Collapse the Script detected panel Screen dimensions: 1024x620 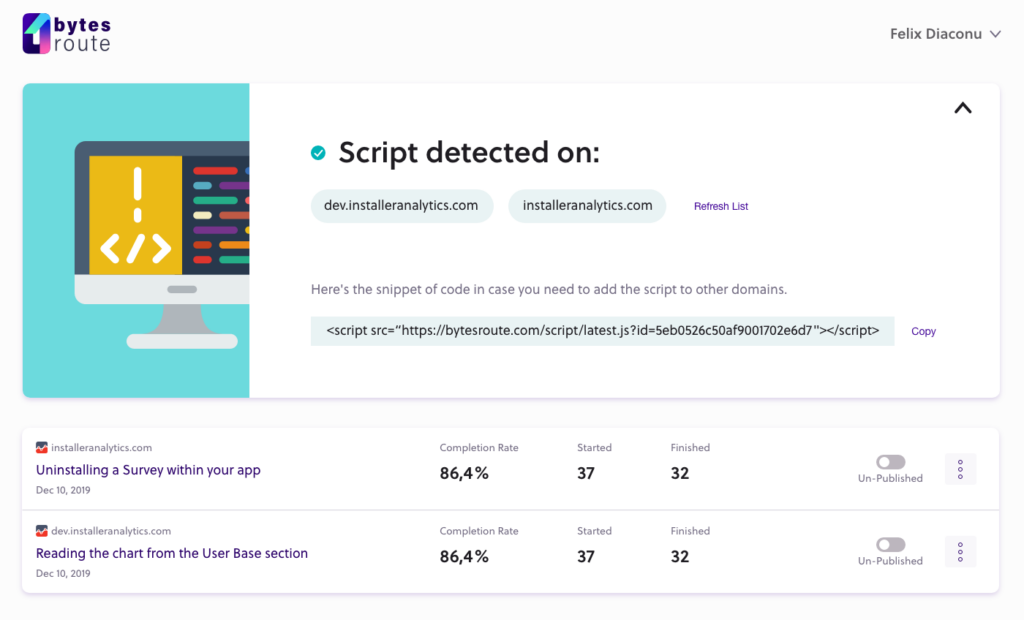pos(963,108)
